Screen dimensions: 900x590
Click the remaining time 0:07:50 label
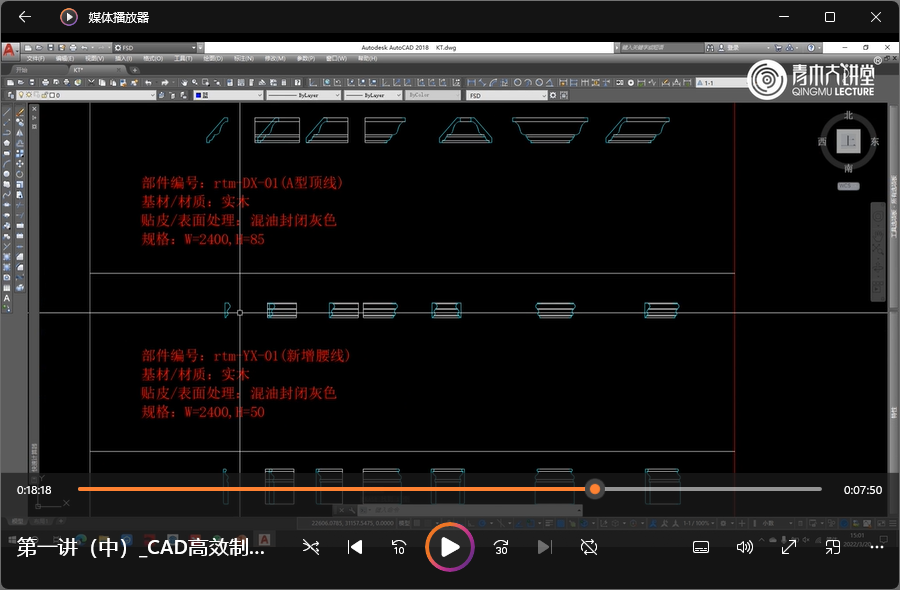(862, 490)
